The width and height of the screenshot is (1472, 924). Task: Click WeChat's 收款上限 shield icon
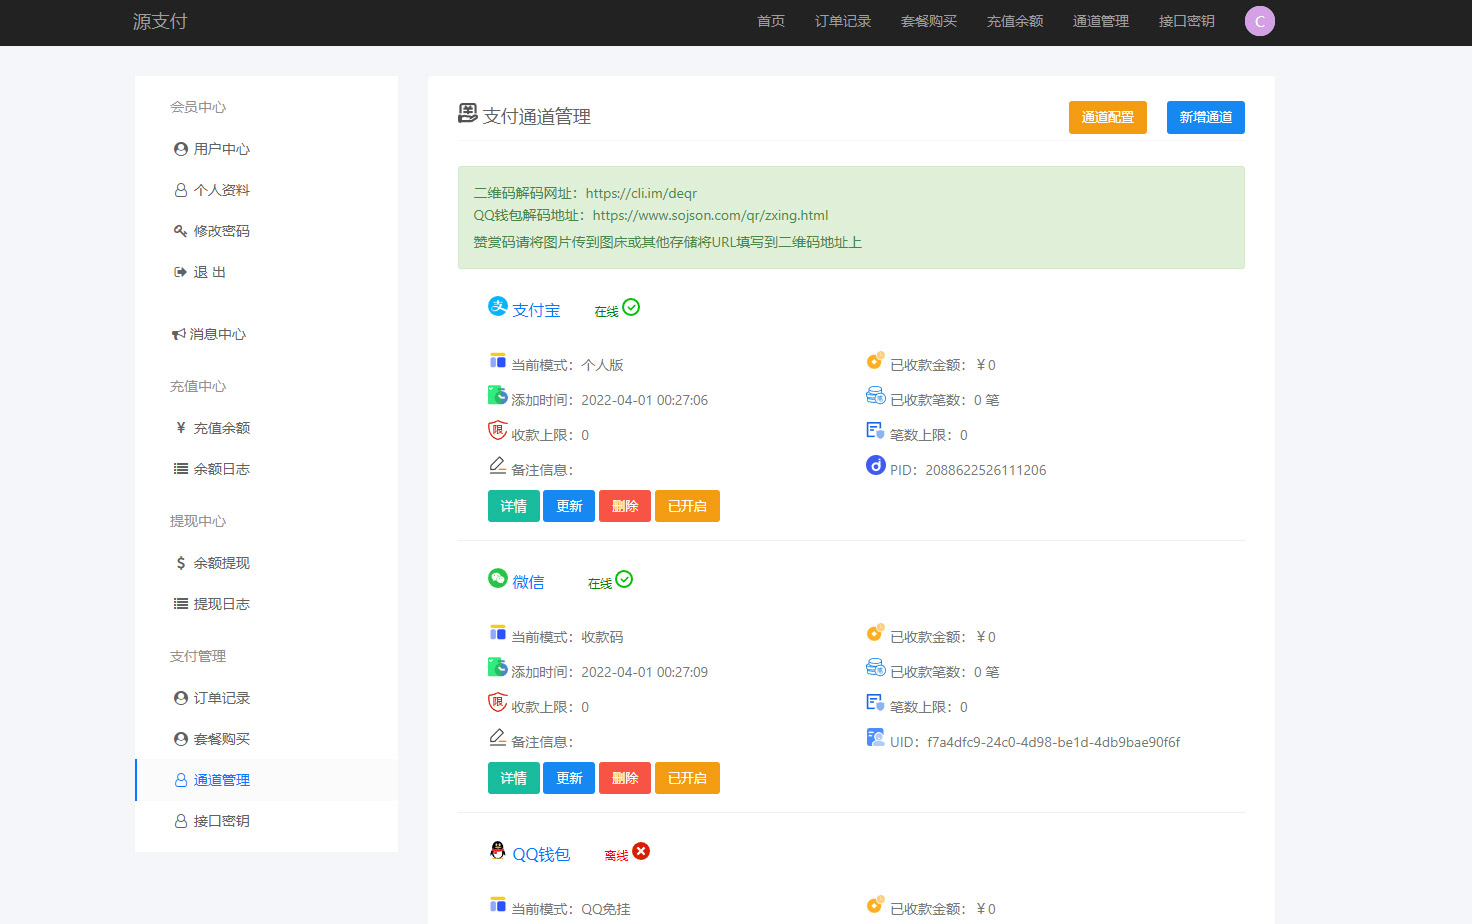tap(497, 702)
